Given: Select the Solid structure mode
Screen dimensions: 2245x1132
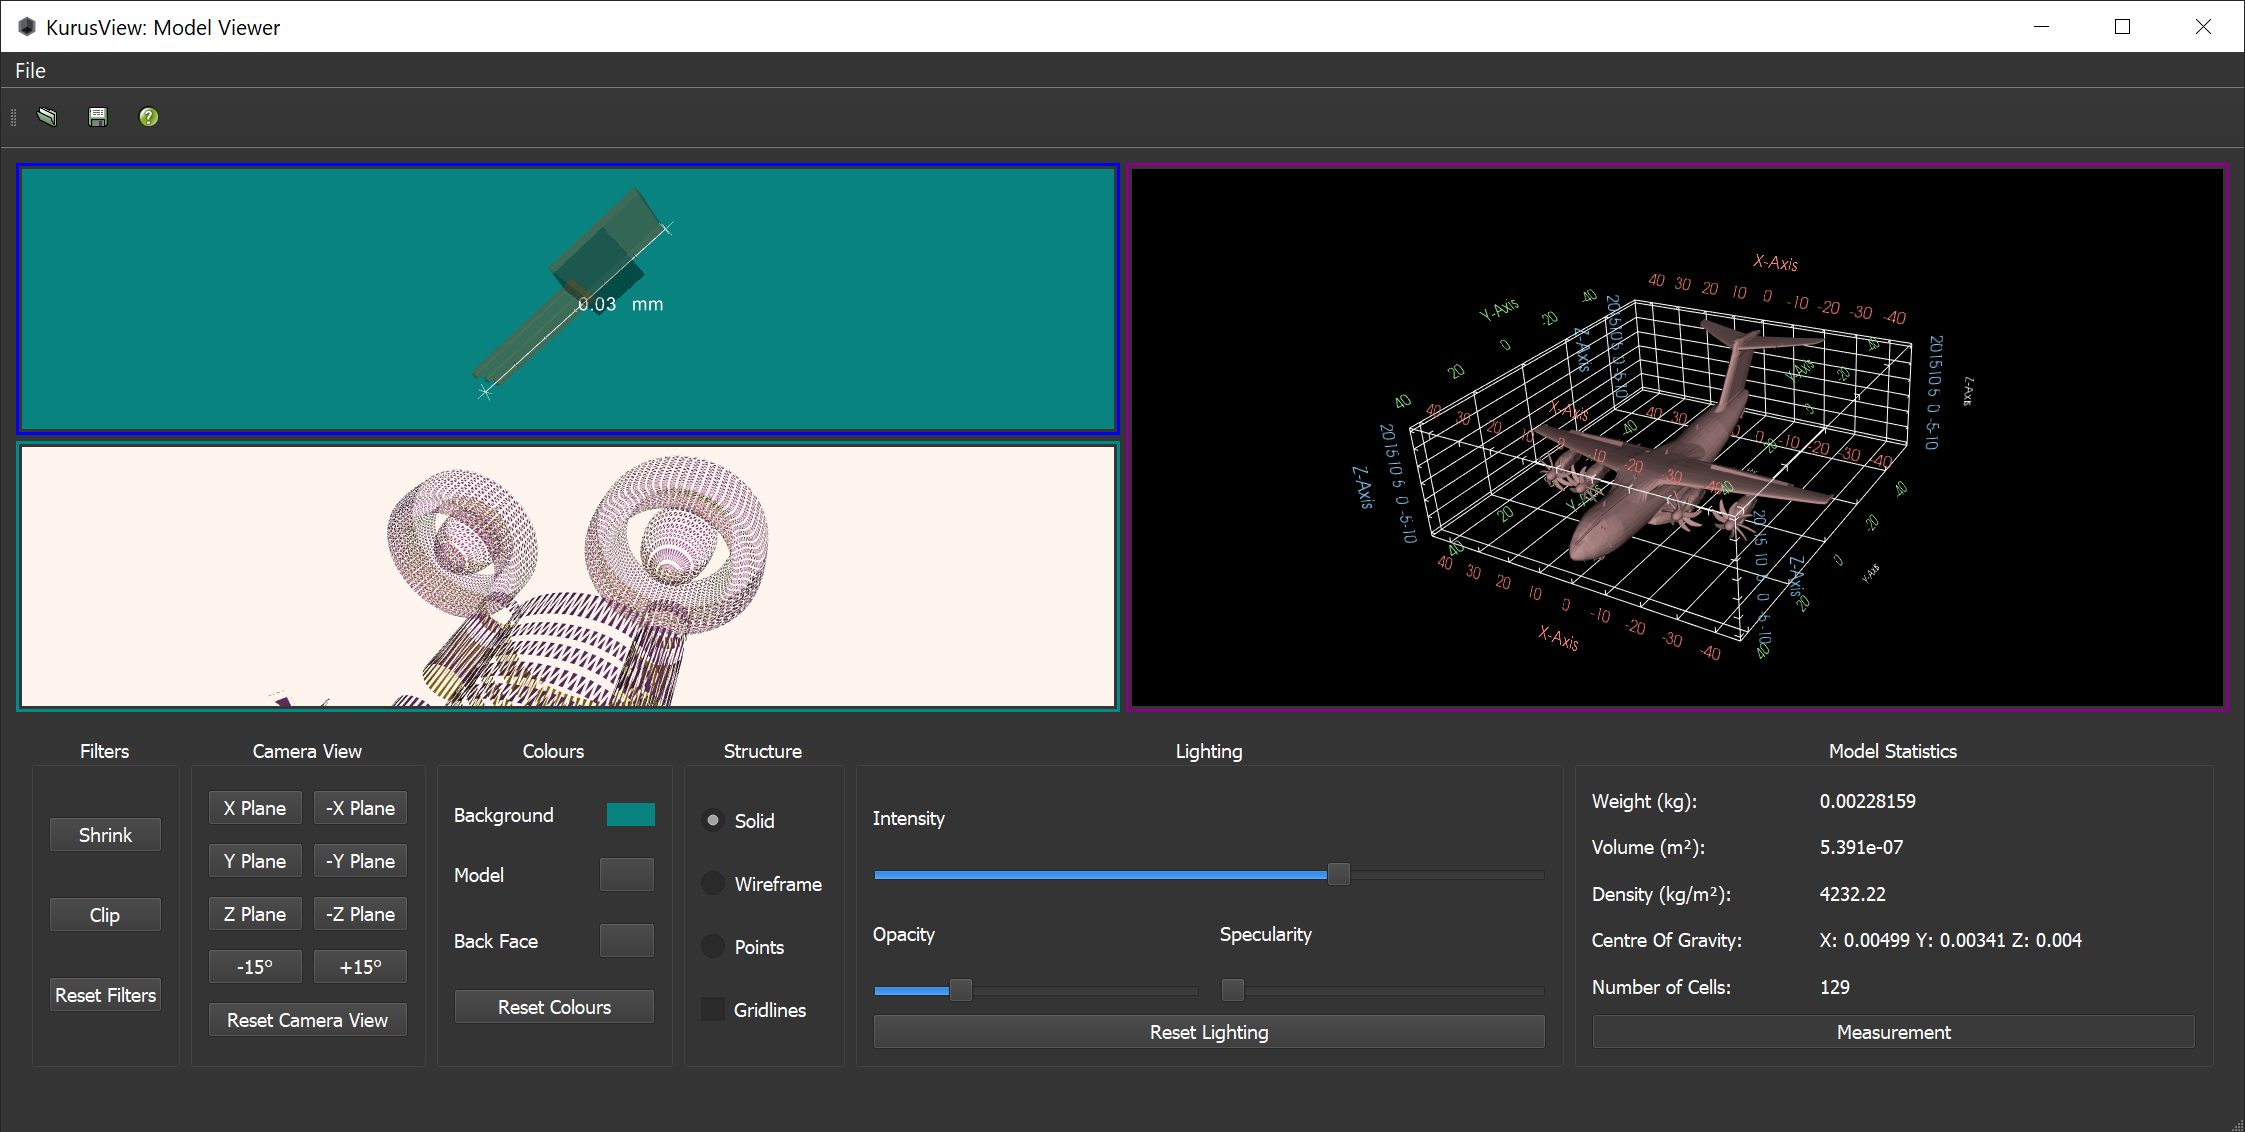Looking at the screenshot, I should [x=712, y=820].
